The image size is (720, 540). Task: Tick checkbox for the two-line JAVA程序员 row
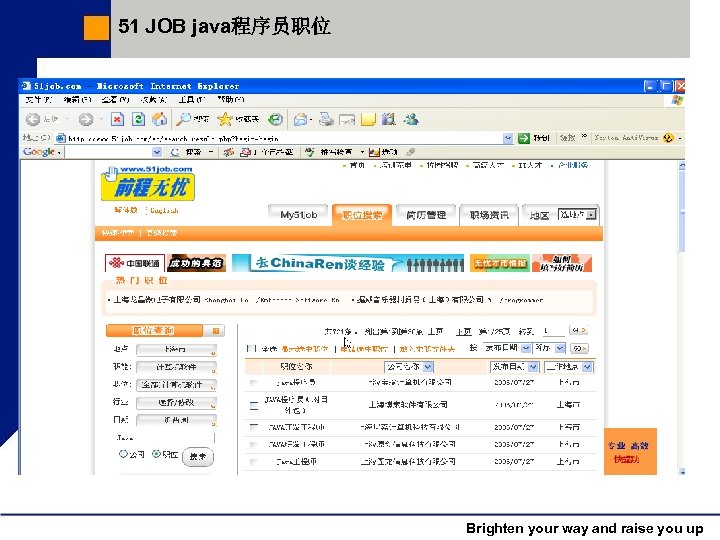(253, 405)
